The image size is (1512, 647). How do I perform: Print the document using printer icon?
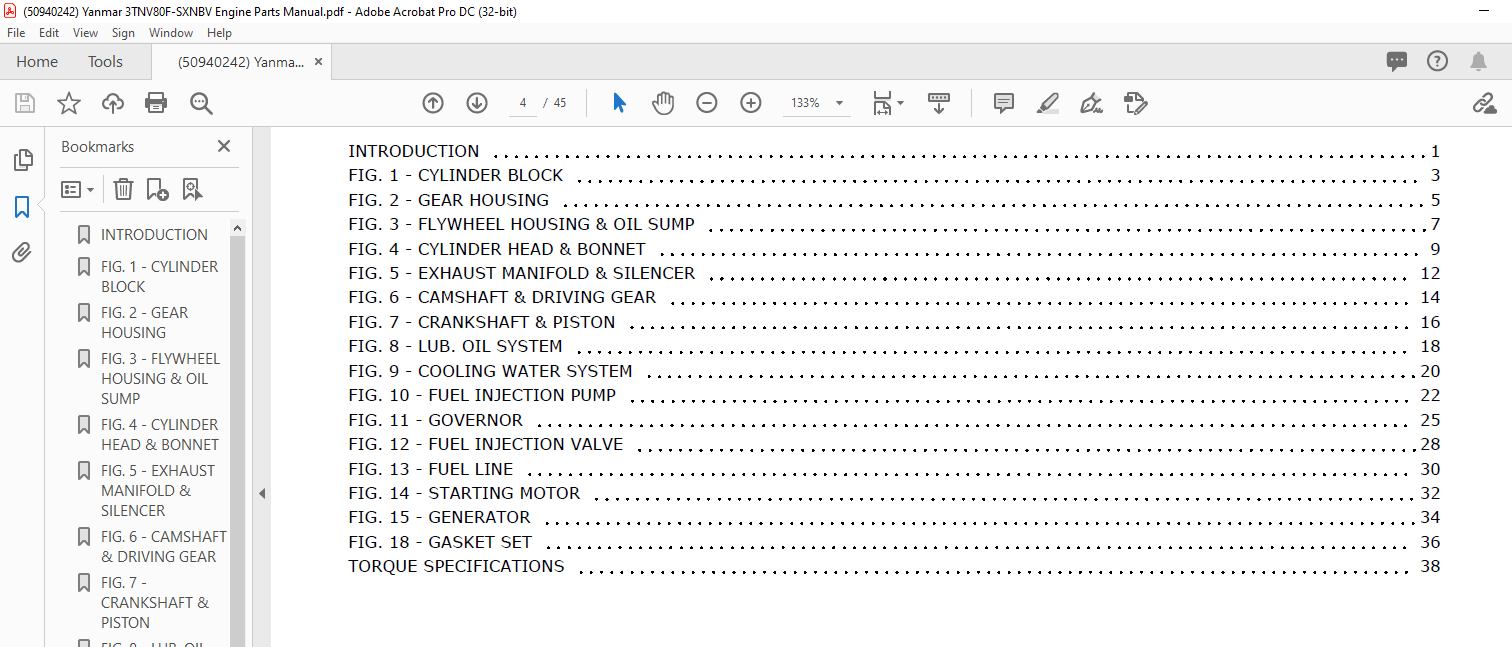[x=156, y=103]
